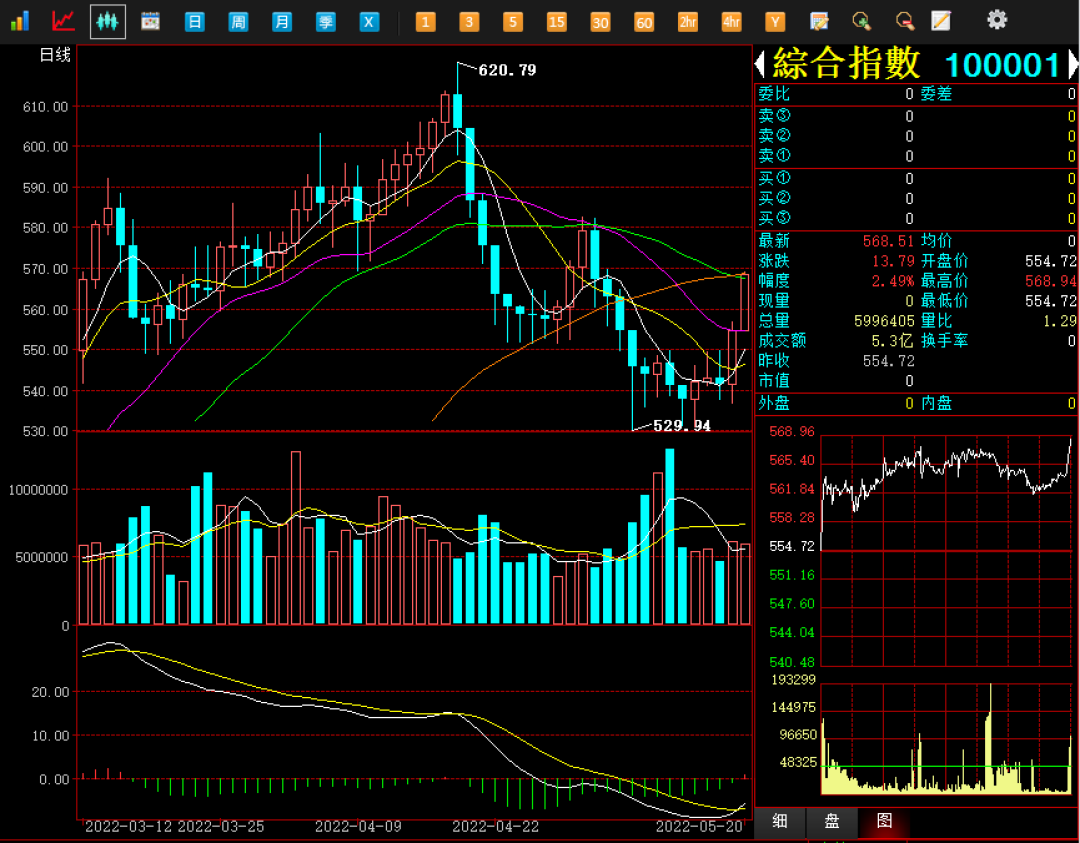
Task: Click the latest price 568.51
Action: [x=889, y=241]
